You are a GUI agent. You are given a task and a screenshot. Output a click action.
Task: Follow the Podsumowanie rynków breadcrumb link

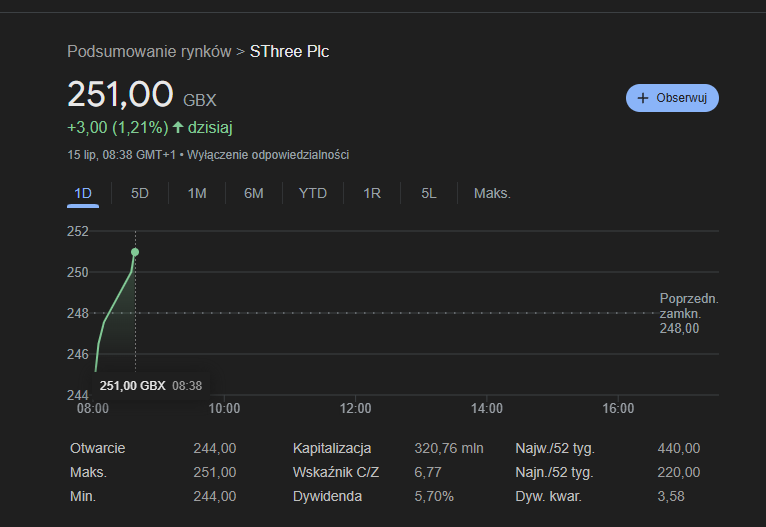[x=149, y=51]
